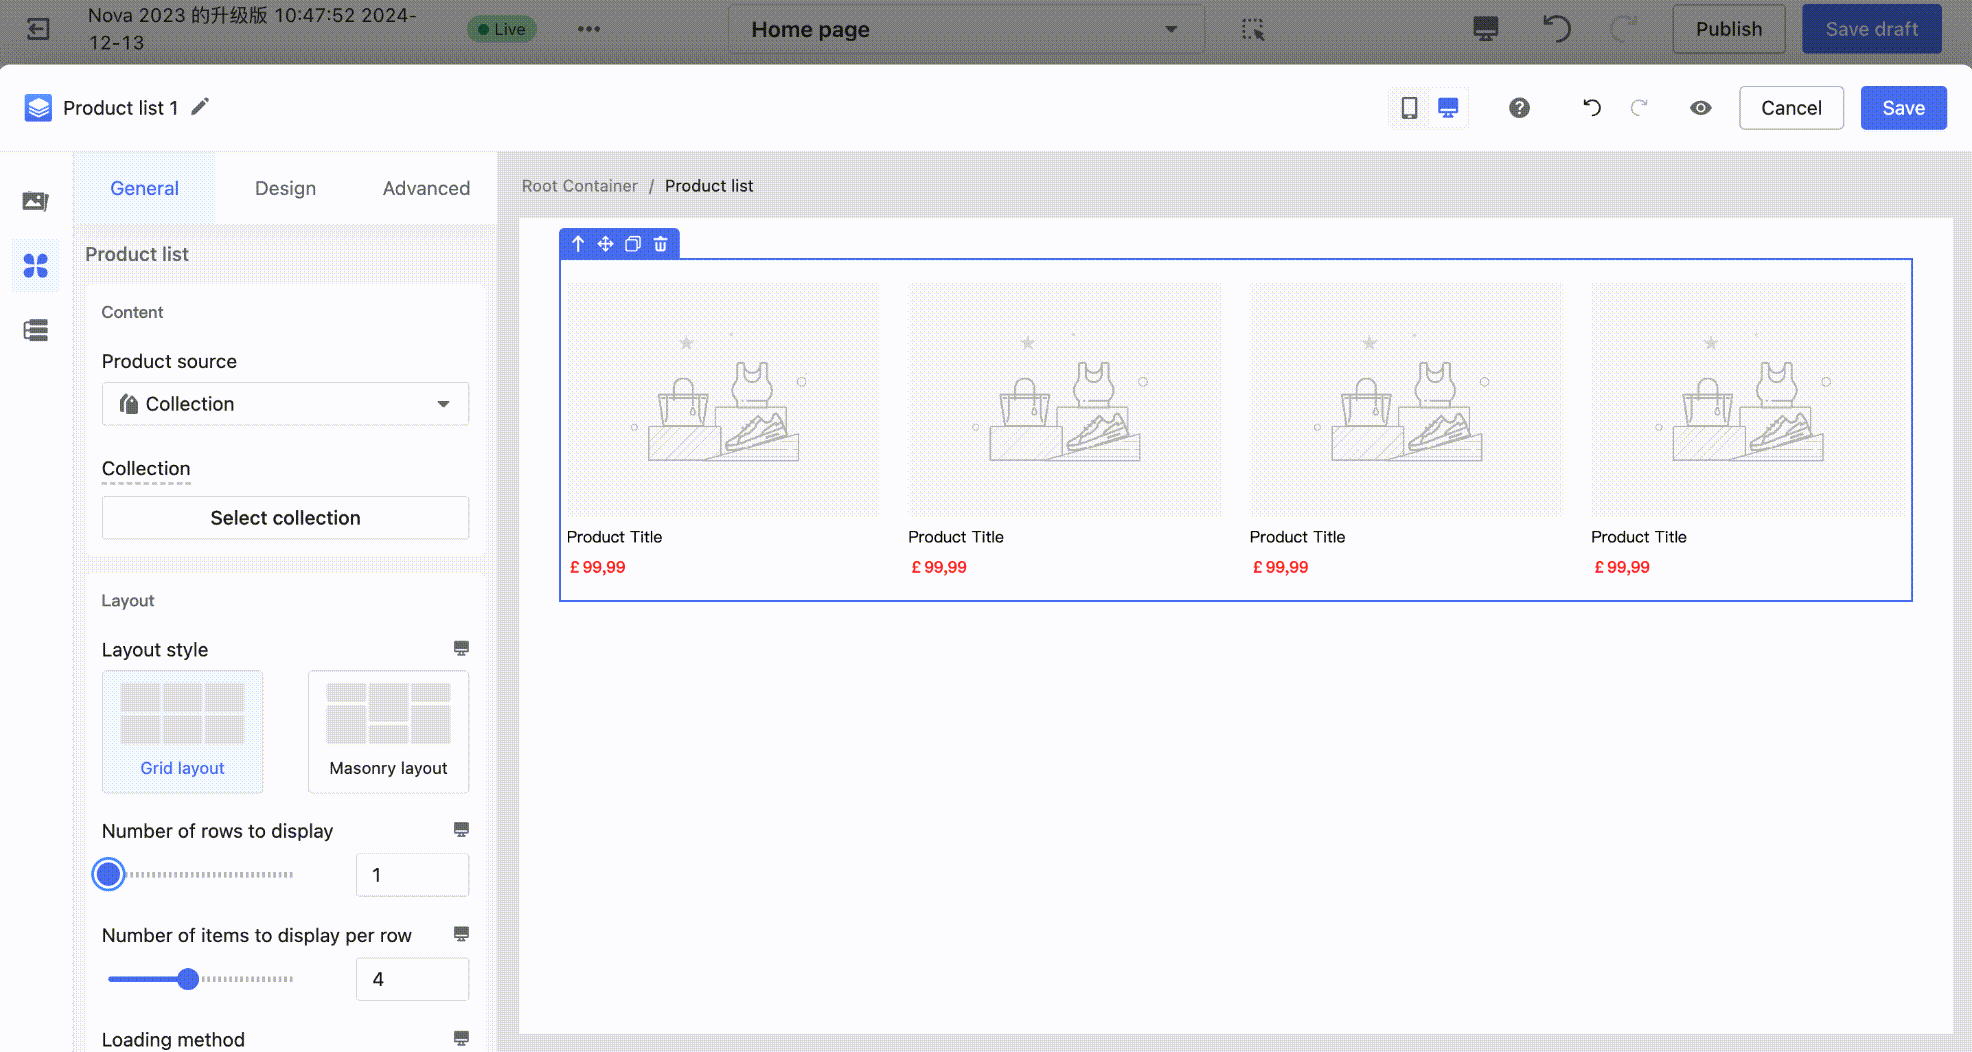Click the undo icon in editor header
This screenshot has width=1972, height=1052.
tap(1591, 108)
